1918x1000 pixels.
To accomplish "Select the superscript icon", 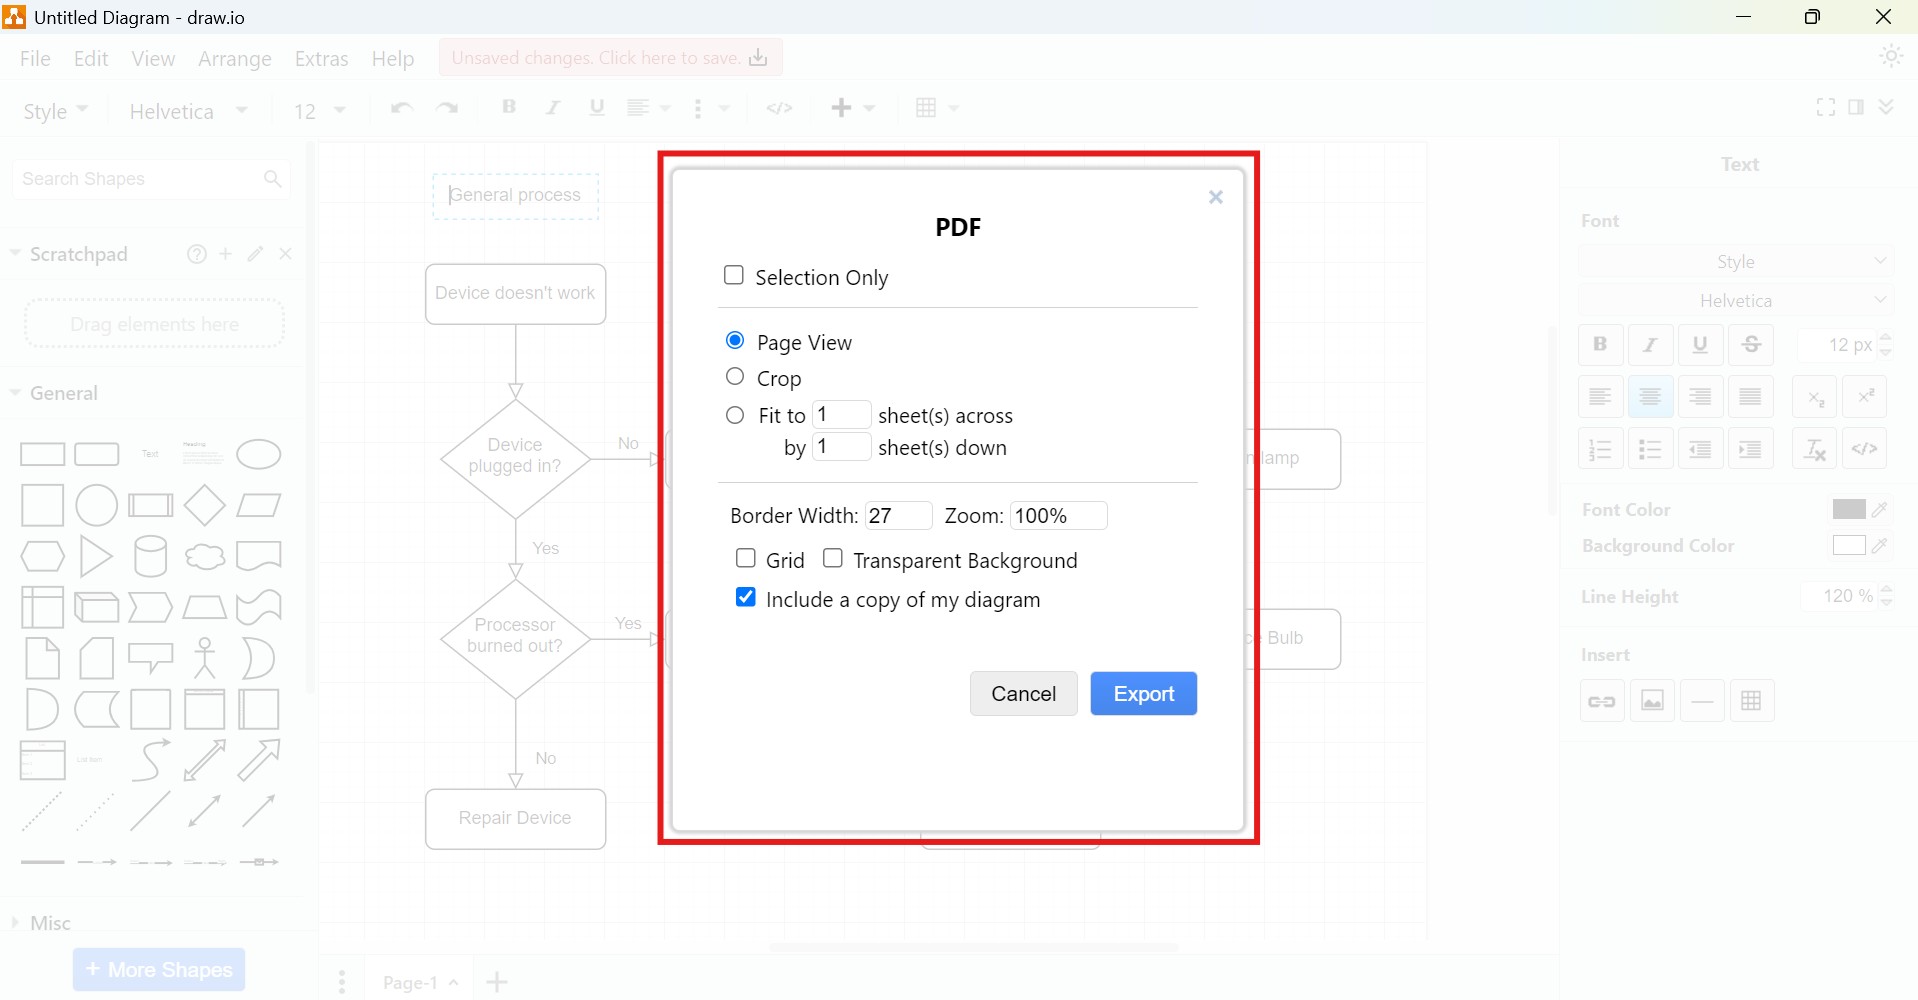I will tap(1866, 396).
